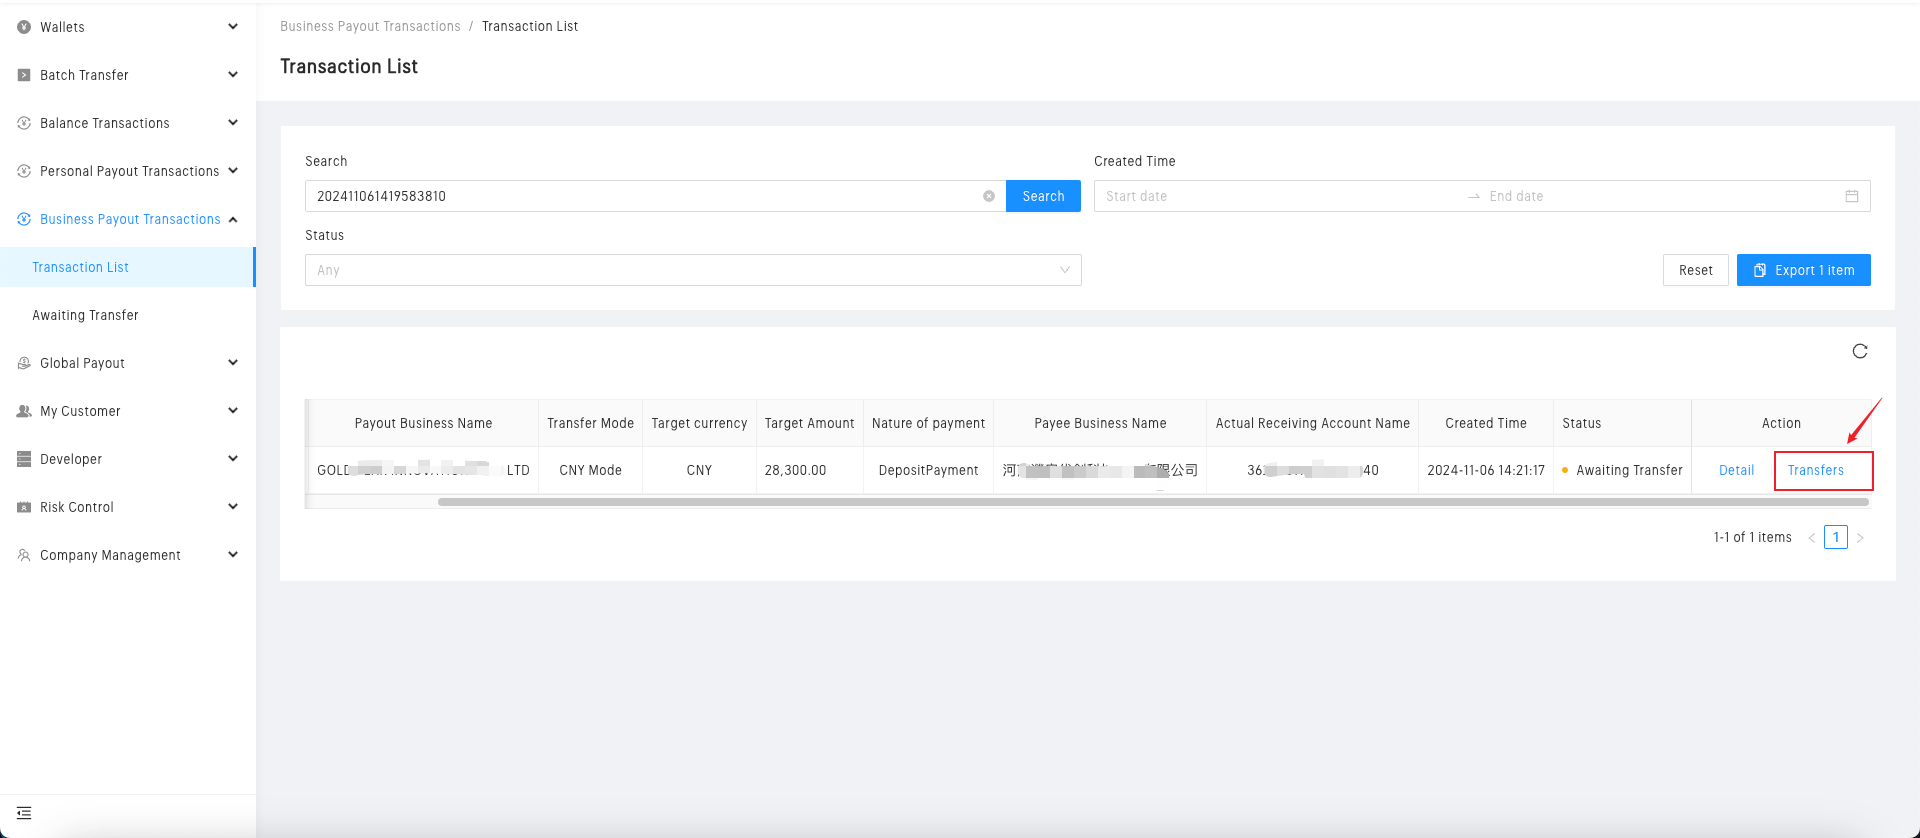Click the Target currency column header
The height and width of the screenshot is (838, 1920).
pyautogui.click(x=699, y=423)
